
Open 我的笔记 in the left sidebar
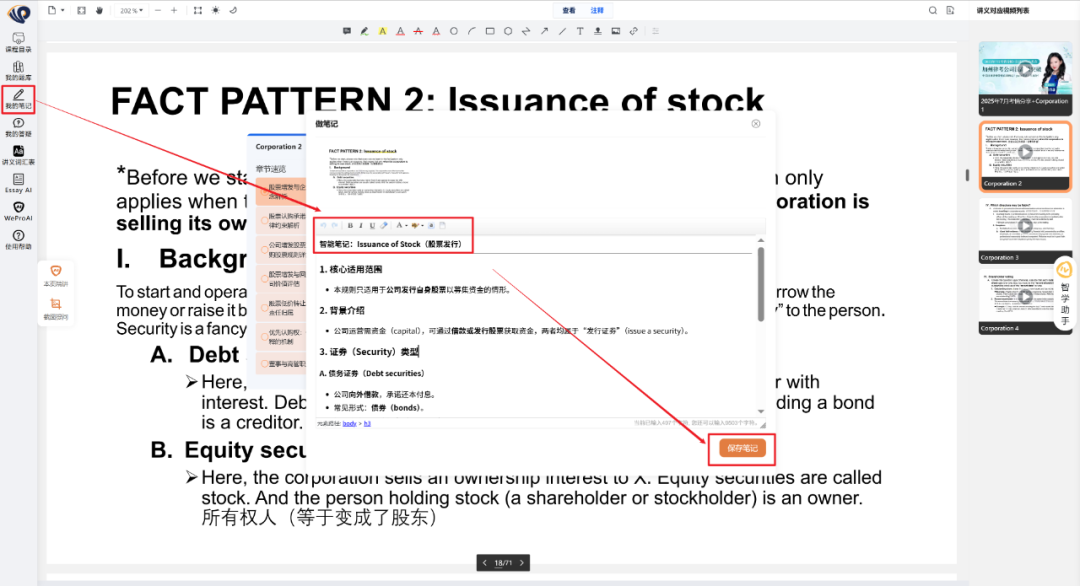pos(18,99)
